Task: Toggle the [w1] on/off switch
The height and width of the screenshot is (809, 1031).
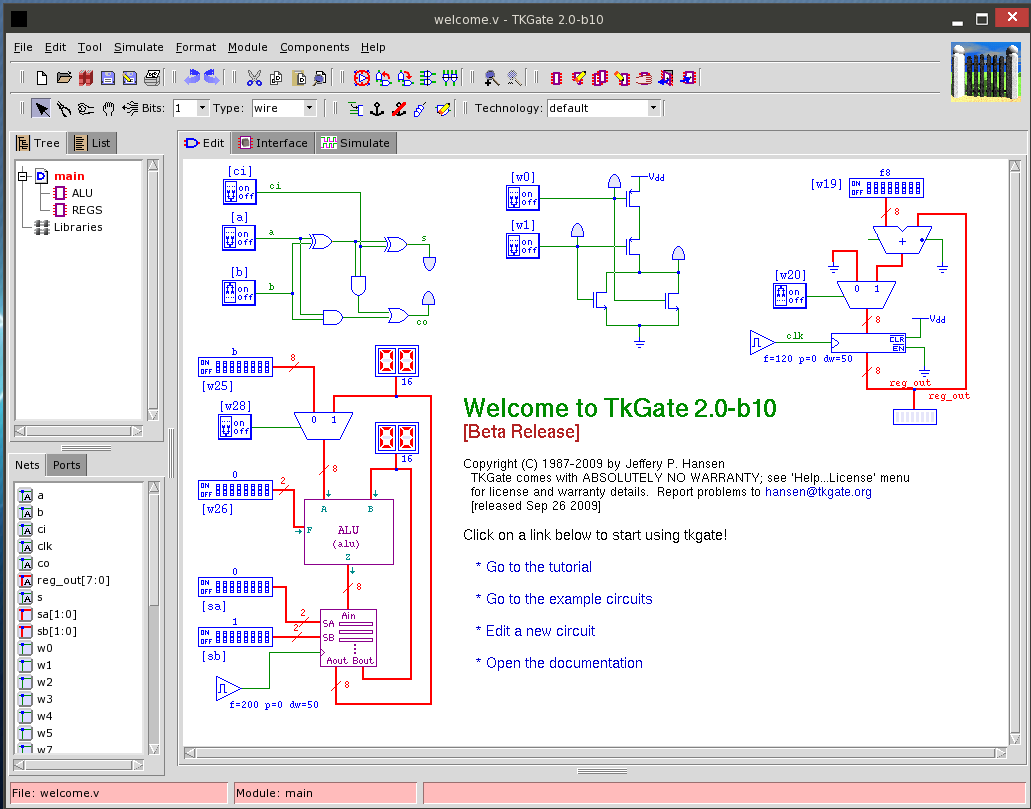Action: tap(522, 246)
